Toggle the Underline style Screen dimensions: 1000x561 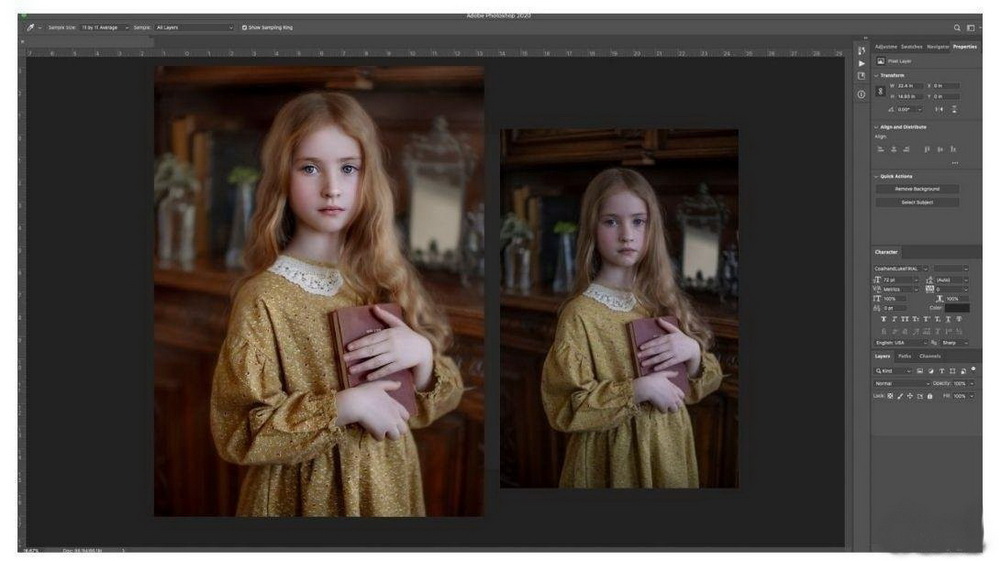coord(948,319)
